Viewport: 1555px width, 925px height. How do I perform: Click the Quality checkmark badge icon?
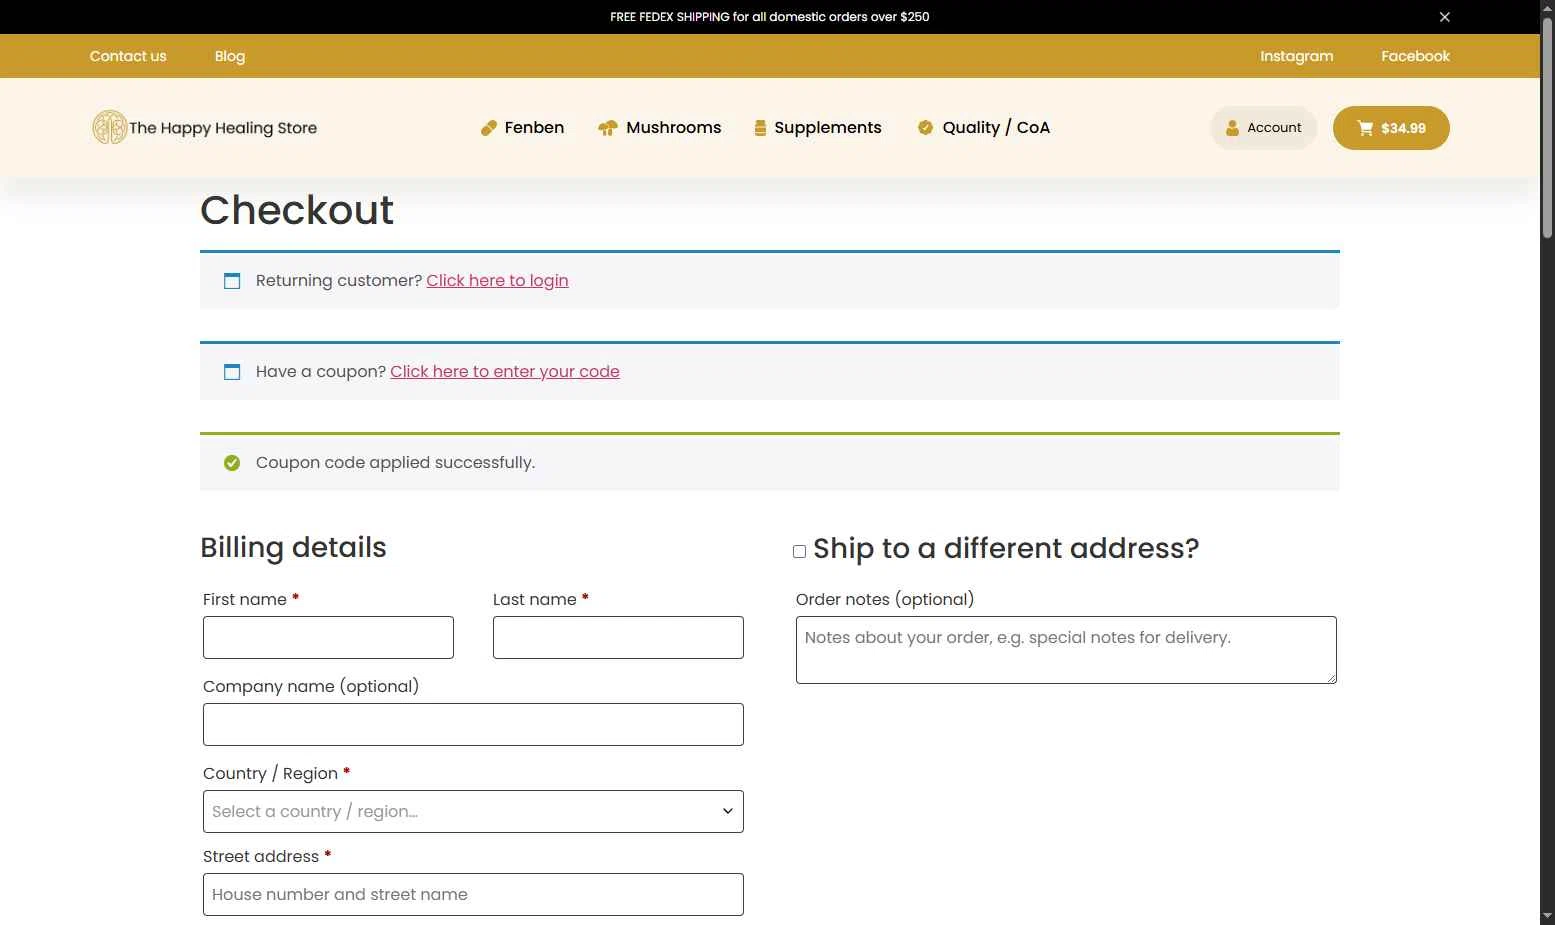point(925,127)
